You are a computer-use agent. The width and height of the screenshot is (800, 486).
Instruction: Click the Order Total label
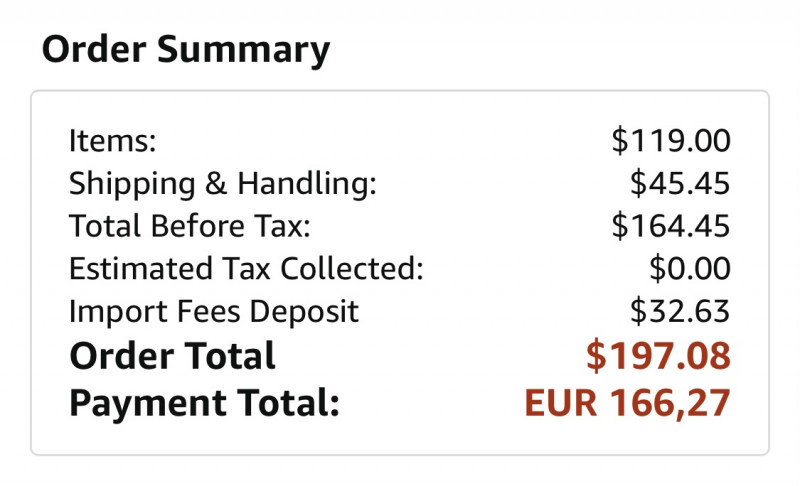(172, 356)
